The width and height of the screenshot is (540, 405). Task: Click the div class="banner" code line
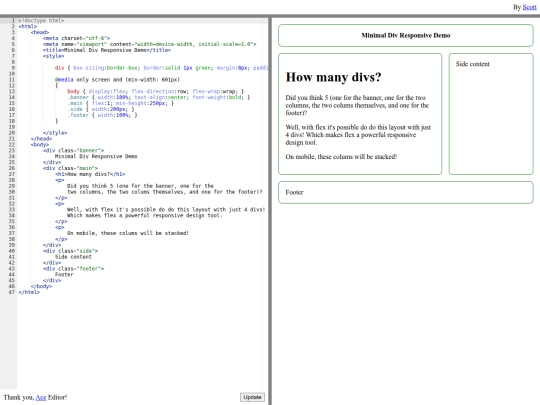[x=73, y=150]
